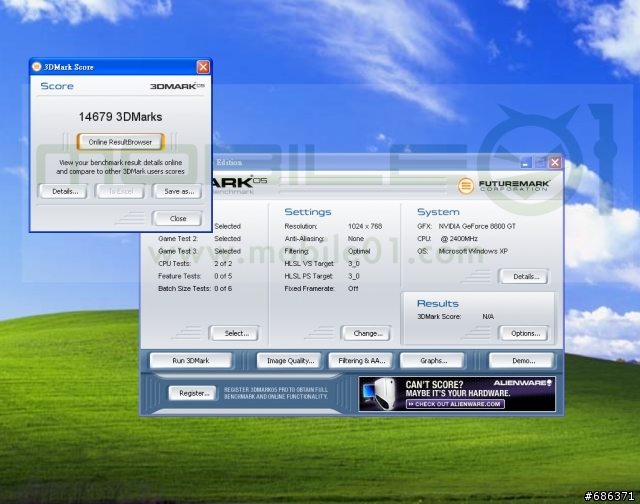Click the Alienware advertisement banner
The image size is (640, 504).
tap(457, 394)
